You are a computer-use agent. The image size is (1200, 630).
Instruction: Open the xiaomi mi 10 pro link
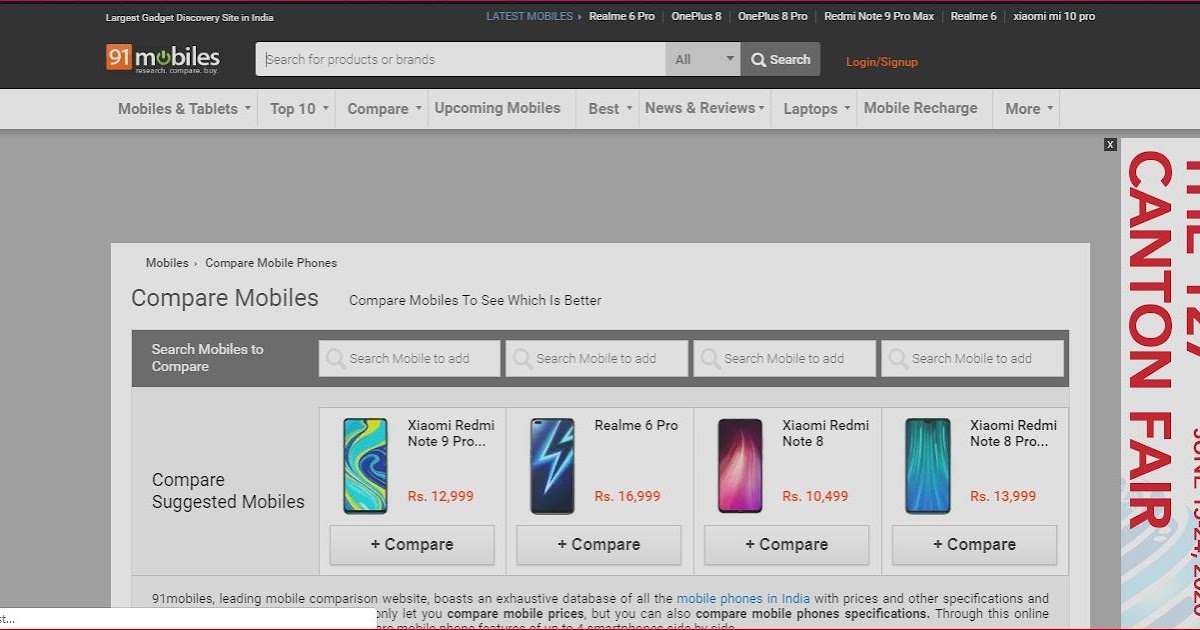(1054, 17)
